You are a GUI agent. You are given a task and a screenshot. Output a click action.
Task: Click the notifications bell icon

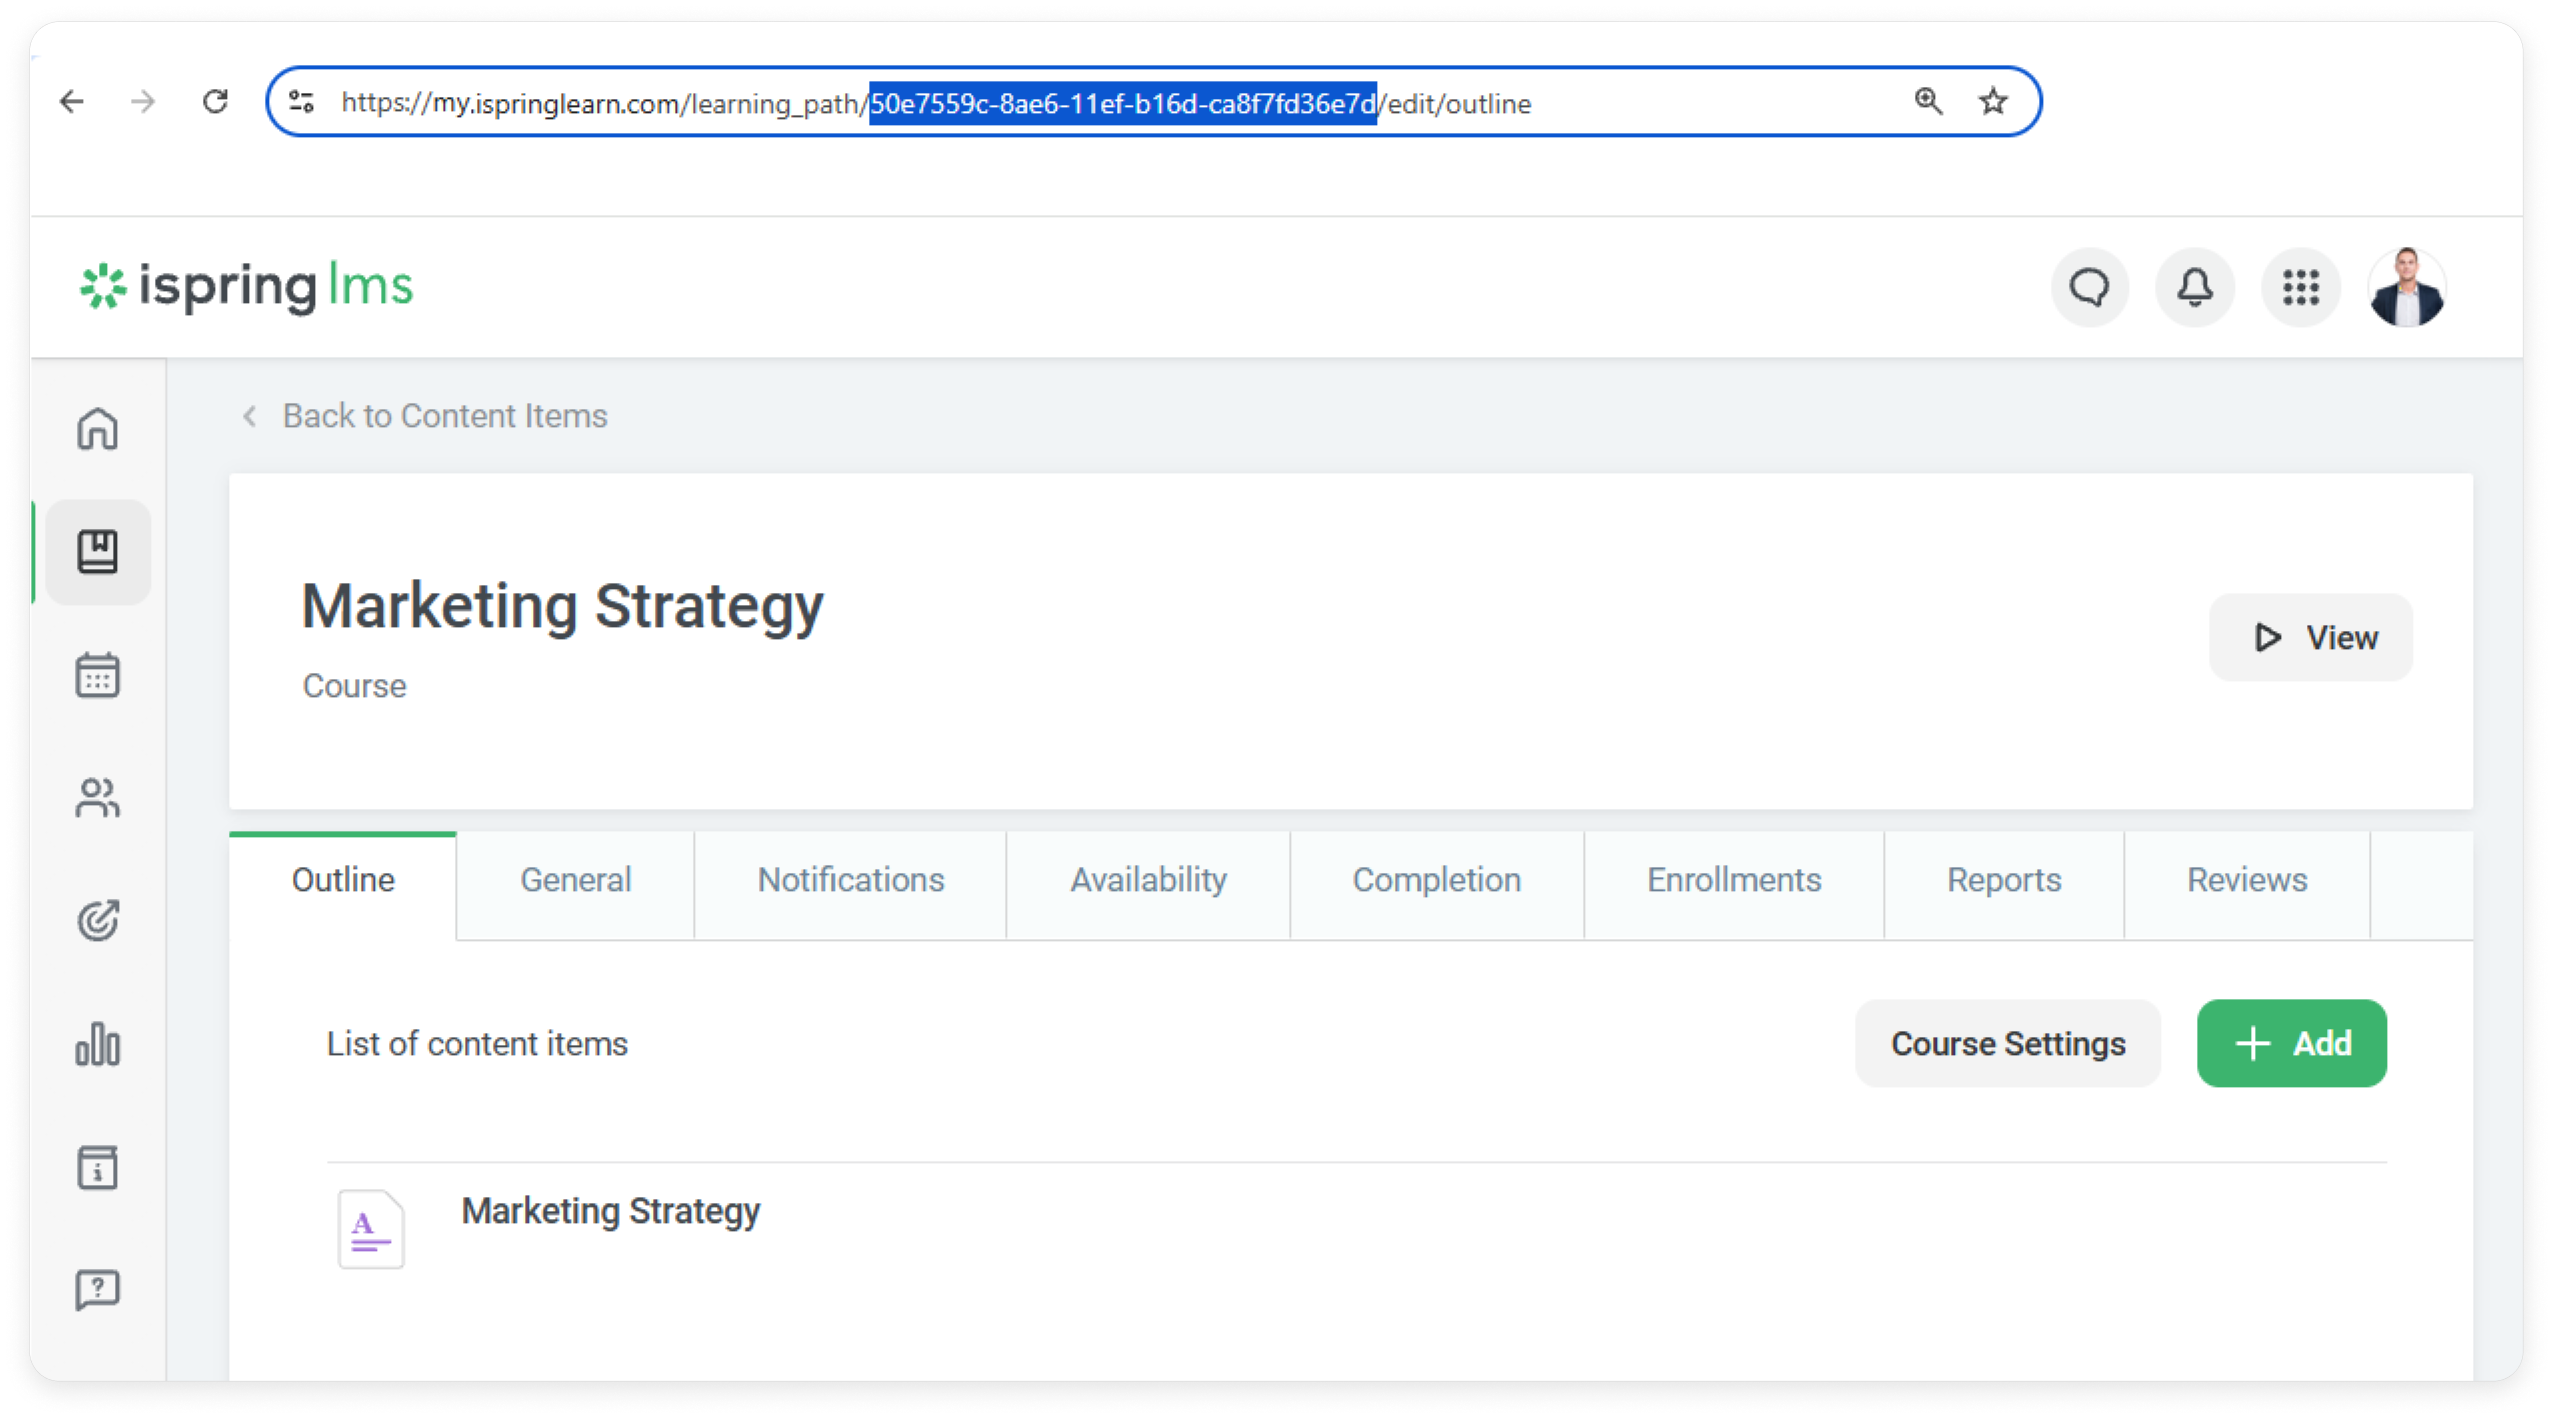[2194, 288]
